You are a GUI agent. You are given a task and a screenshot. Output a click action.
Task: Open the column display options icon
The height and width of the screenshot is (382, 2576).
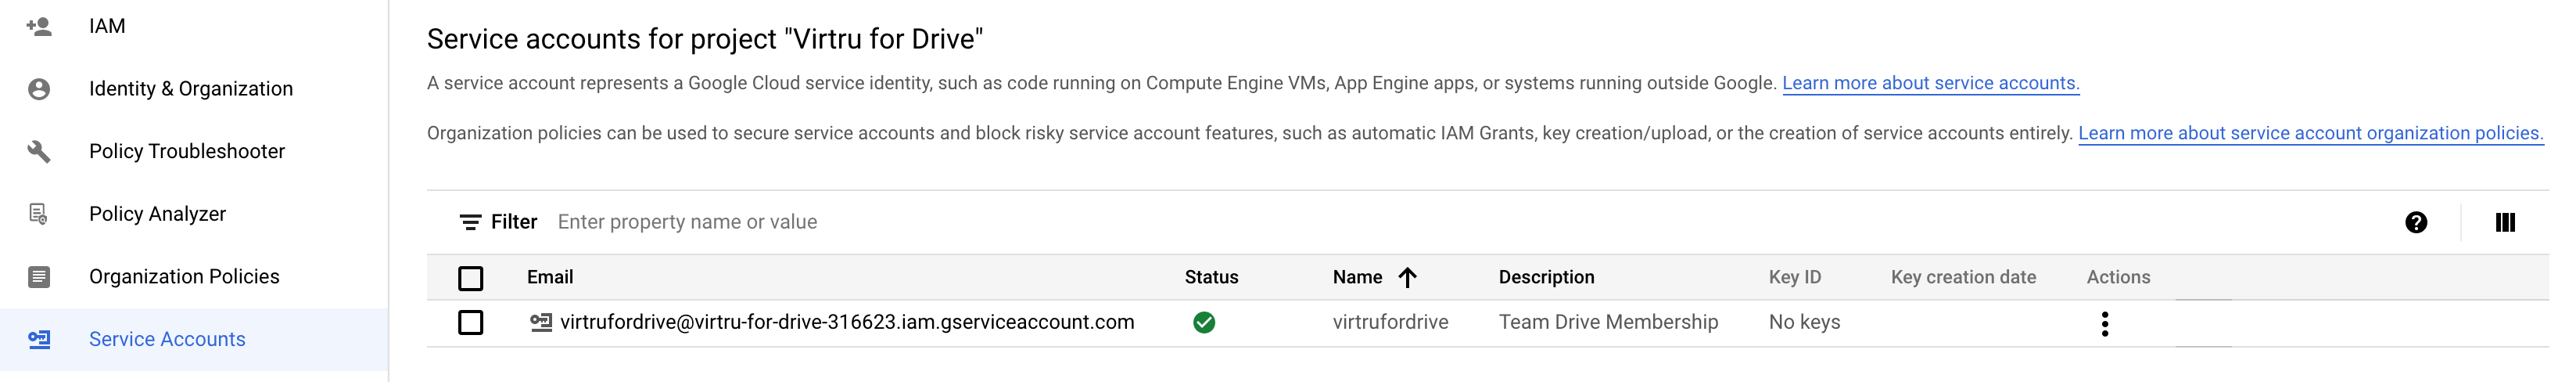tap(2505, 222)
